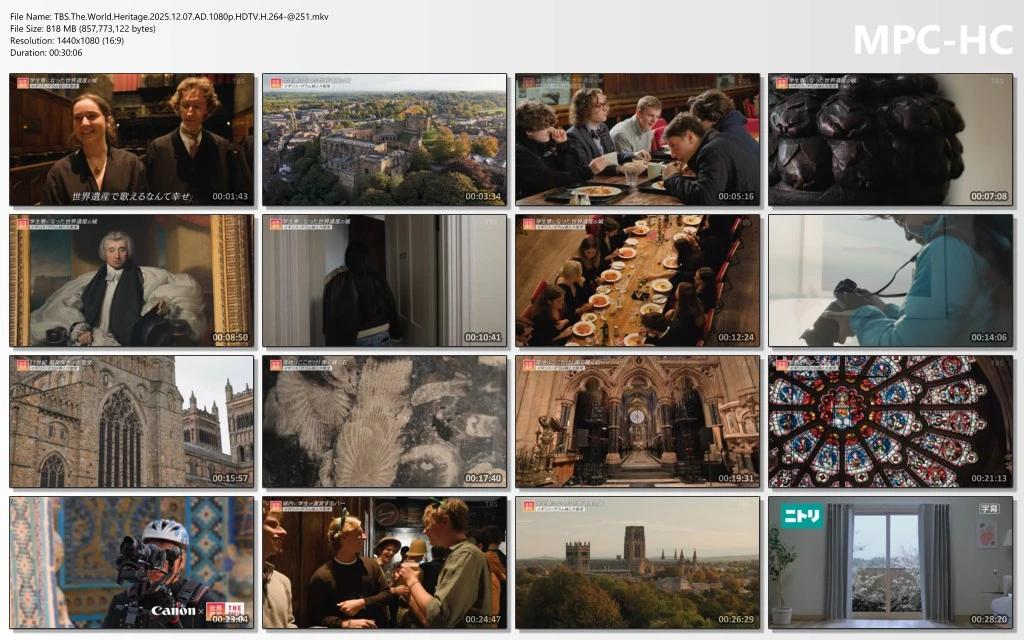Click the Canon logo on the cameraman thumbnail

(x=172, y=610)
